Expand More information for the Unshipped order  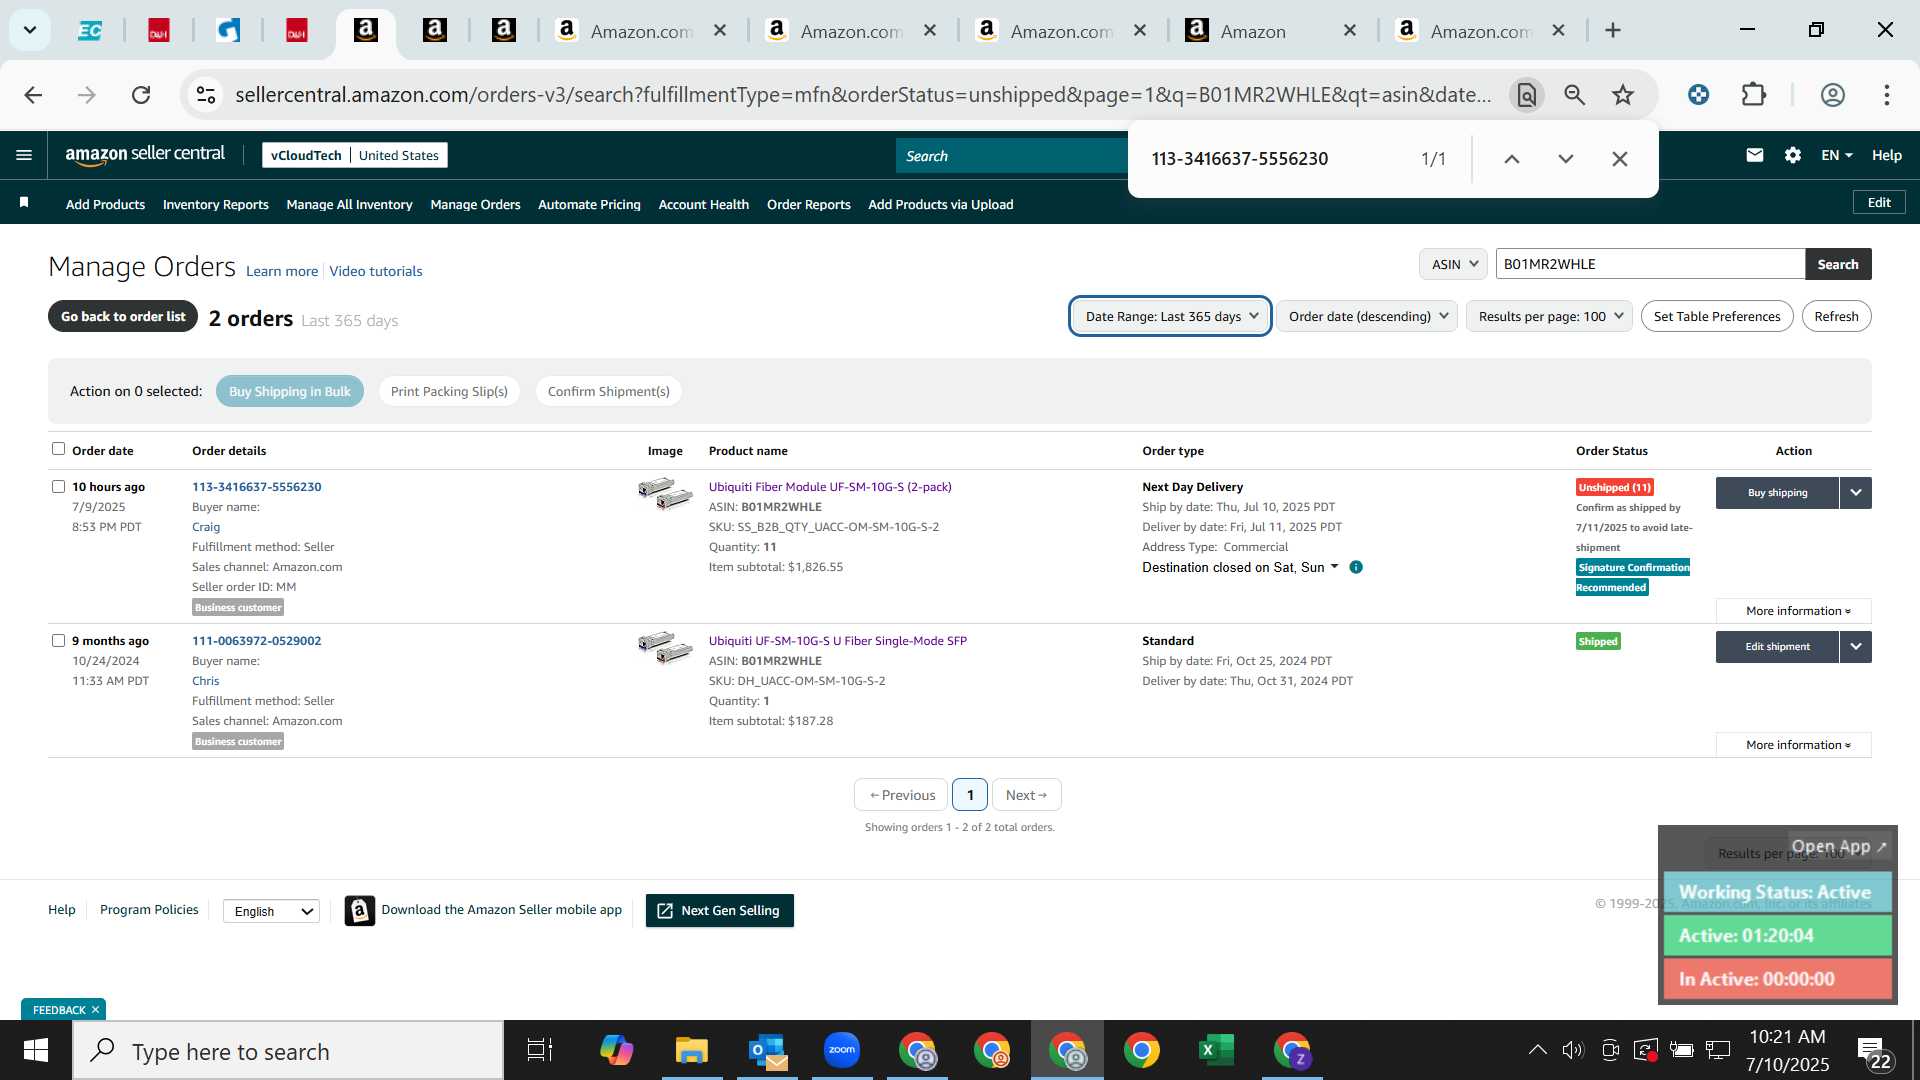(x=1794, y=611)
